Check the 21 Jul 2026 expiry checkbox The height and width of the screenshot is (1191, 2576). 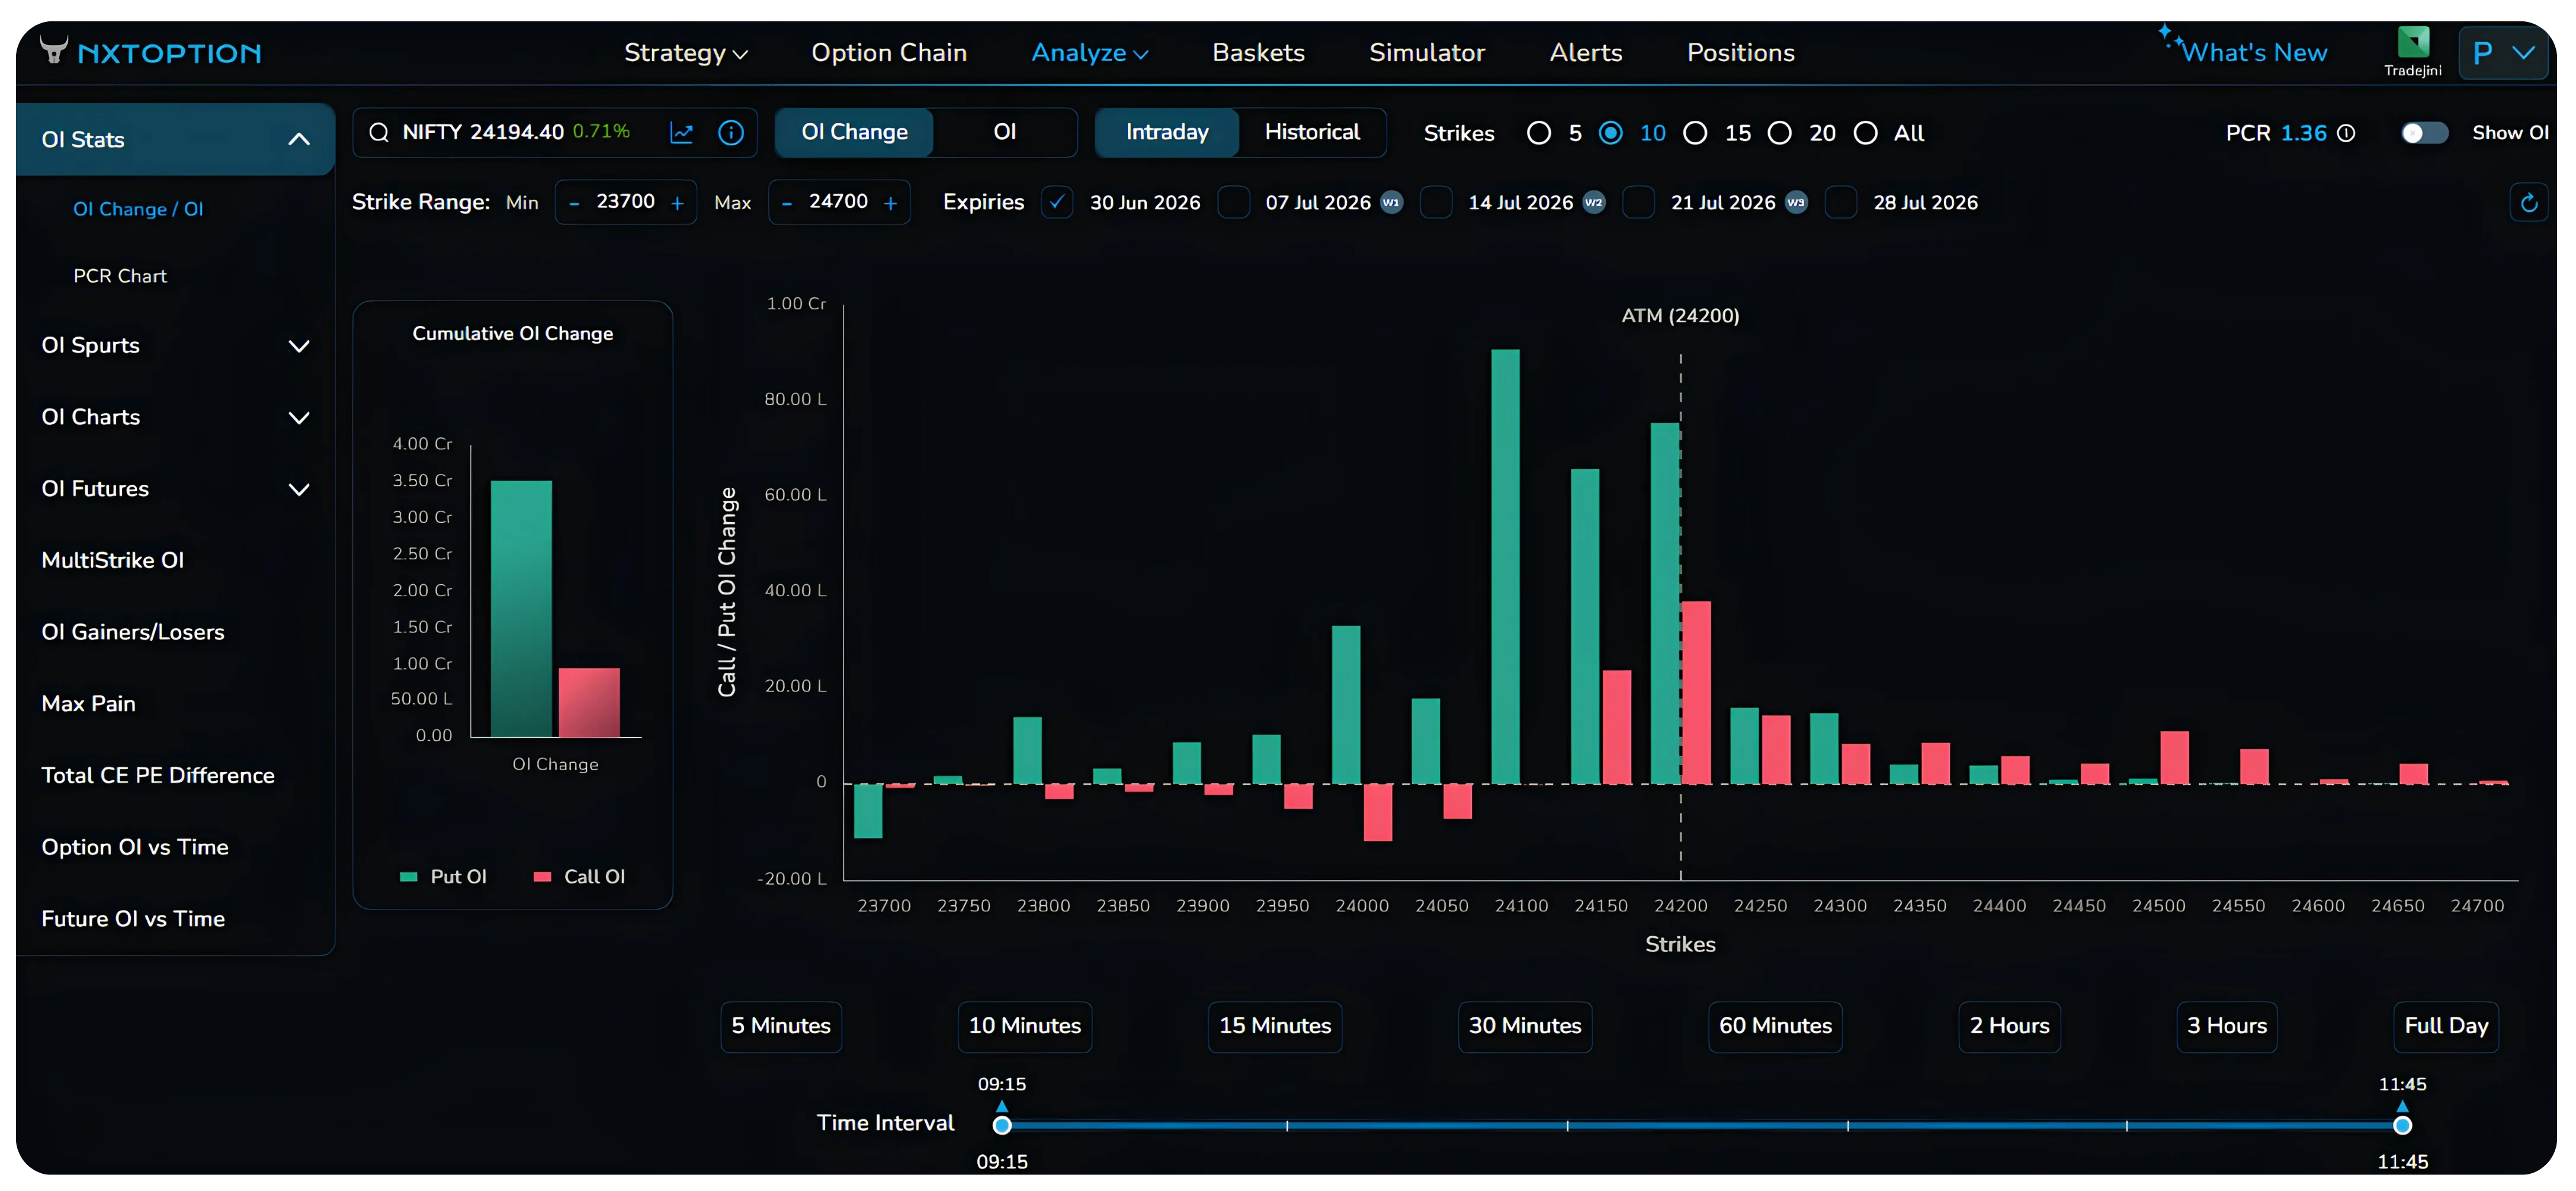(1638, 202)
